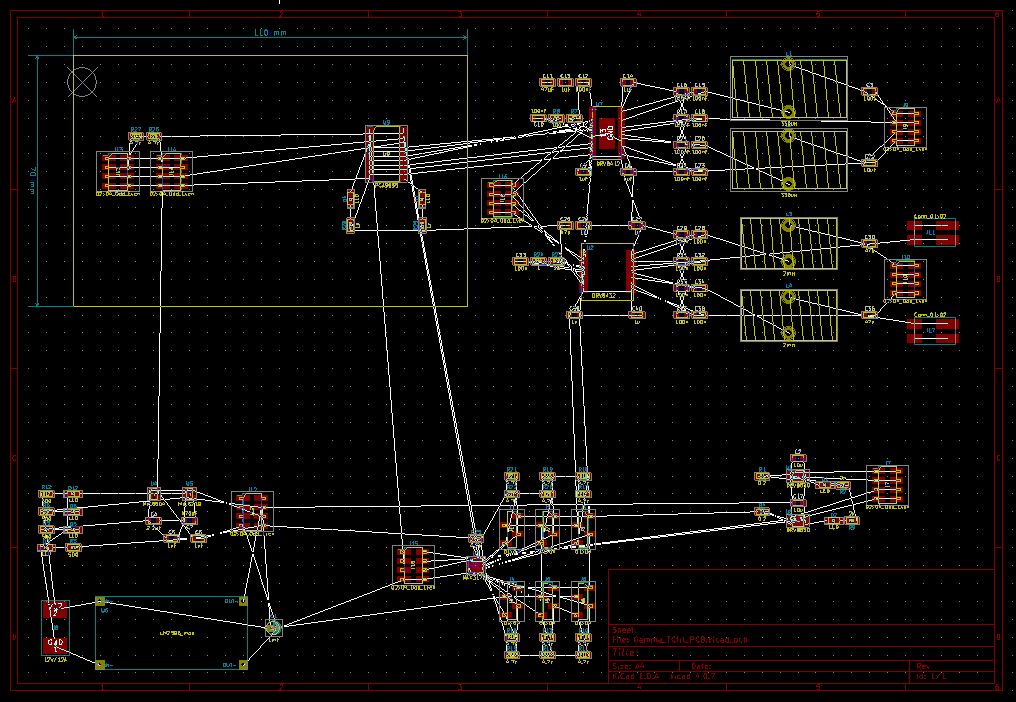Select the round electrolytic capacitor footprint
Image resolution: width=1016 pixels, height=702 pixels.
273,627
